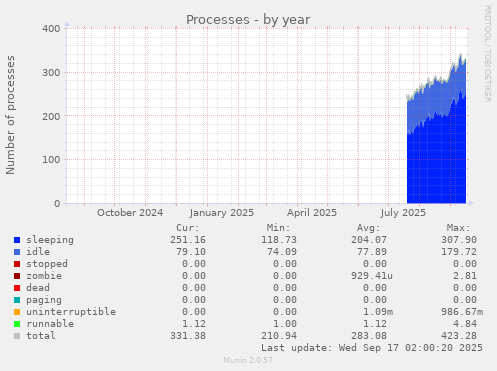The width and height of the screenshot is (497, 371).
Task: Click the 'paging' legend label
Action: [44, 300]
